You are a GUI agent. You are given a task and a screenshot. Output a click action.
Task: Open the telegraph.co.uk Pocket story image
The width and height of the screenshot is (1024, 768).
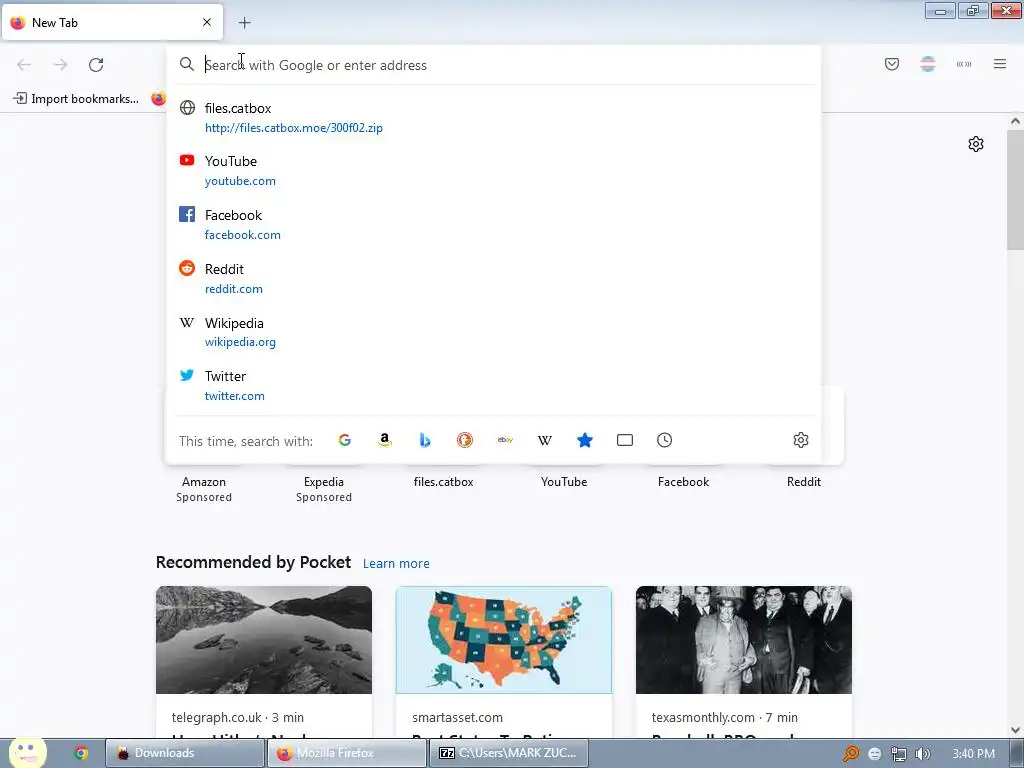[x=264, y=640]
